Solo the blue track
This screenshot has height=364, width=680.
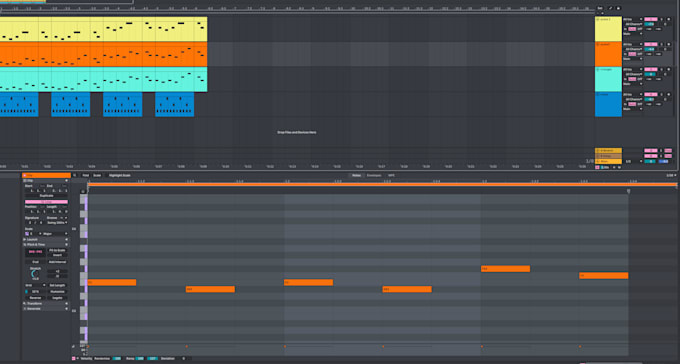pos(662,94)
